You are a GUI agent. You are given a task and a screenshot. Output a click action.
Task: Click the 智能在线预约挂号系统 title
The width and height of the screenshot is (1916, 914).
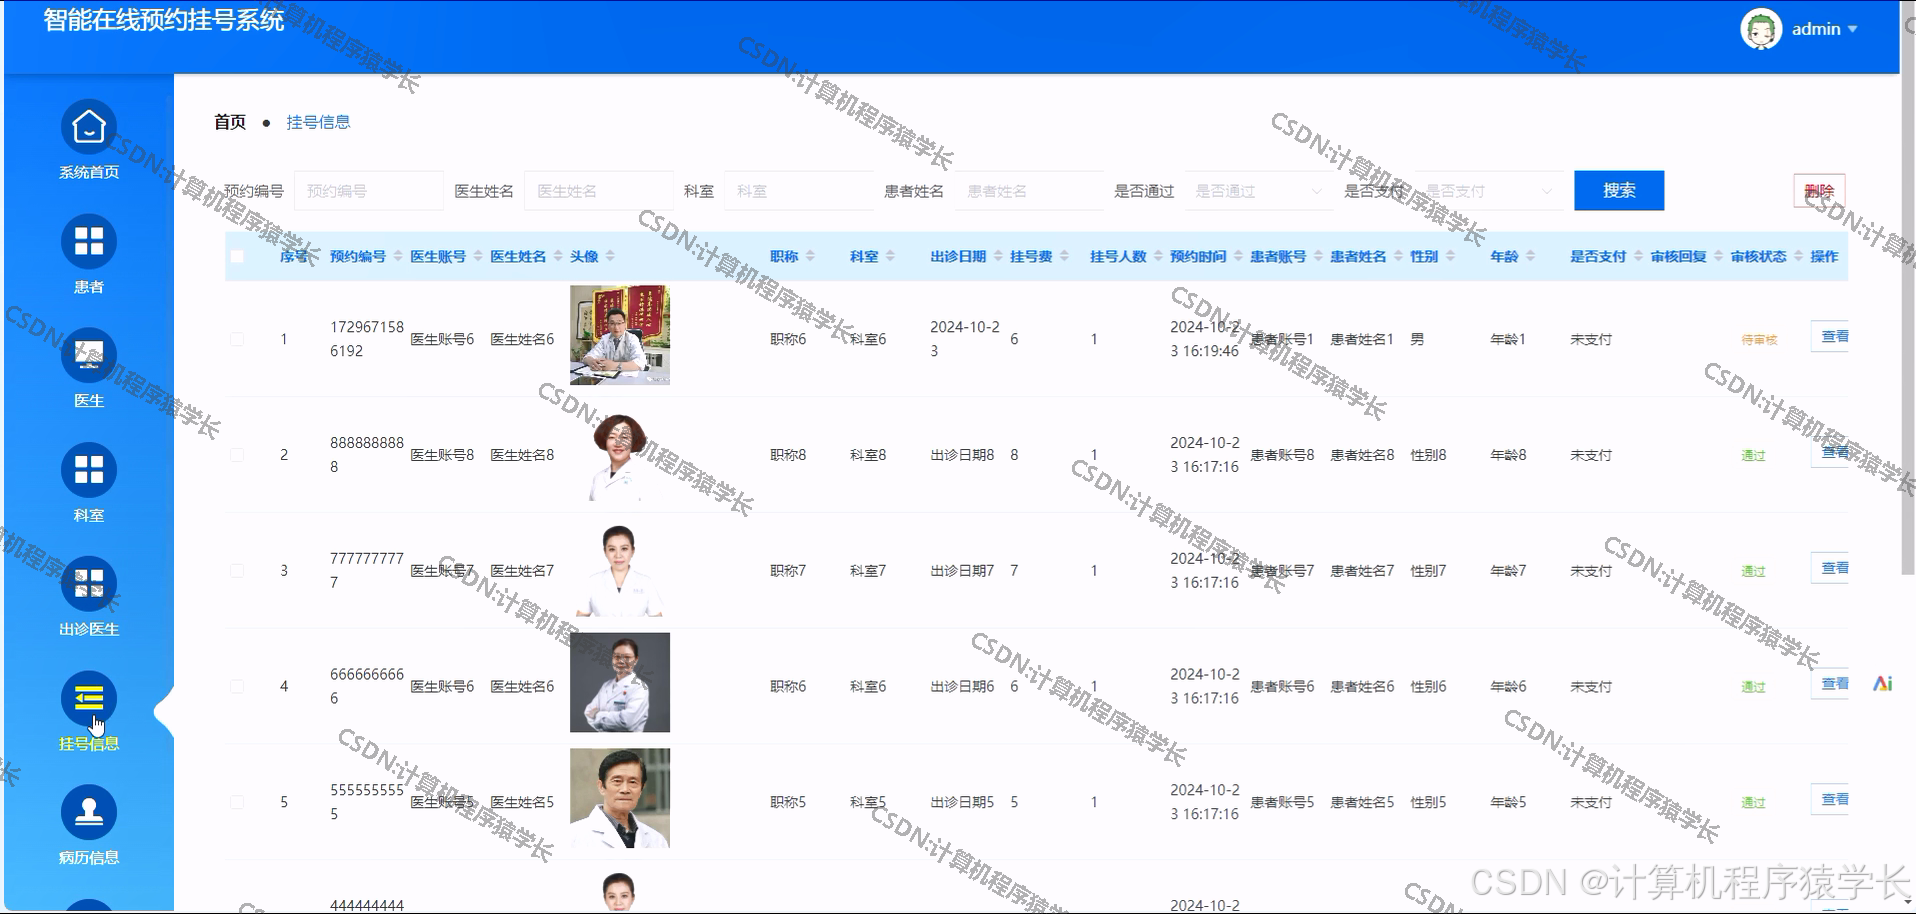coord(164,20)
